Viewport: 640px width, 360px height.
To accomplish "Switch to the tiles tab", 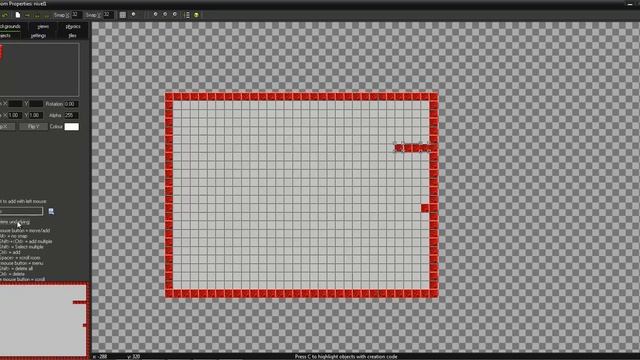I will coord(73,36).
